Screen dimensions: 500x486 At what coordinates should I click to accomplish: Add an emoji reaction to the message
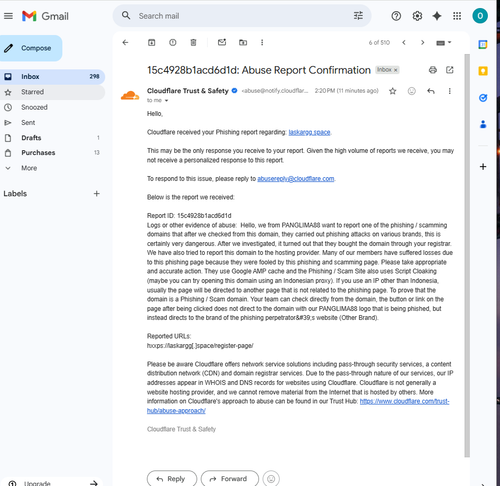coord(412,91)
